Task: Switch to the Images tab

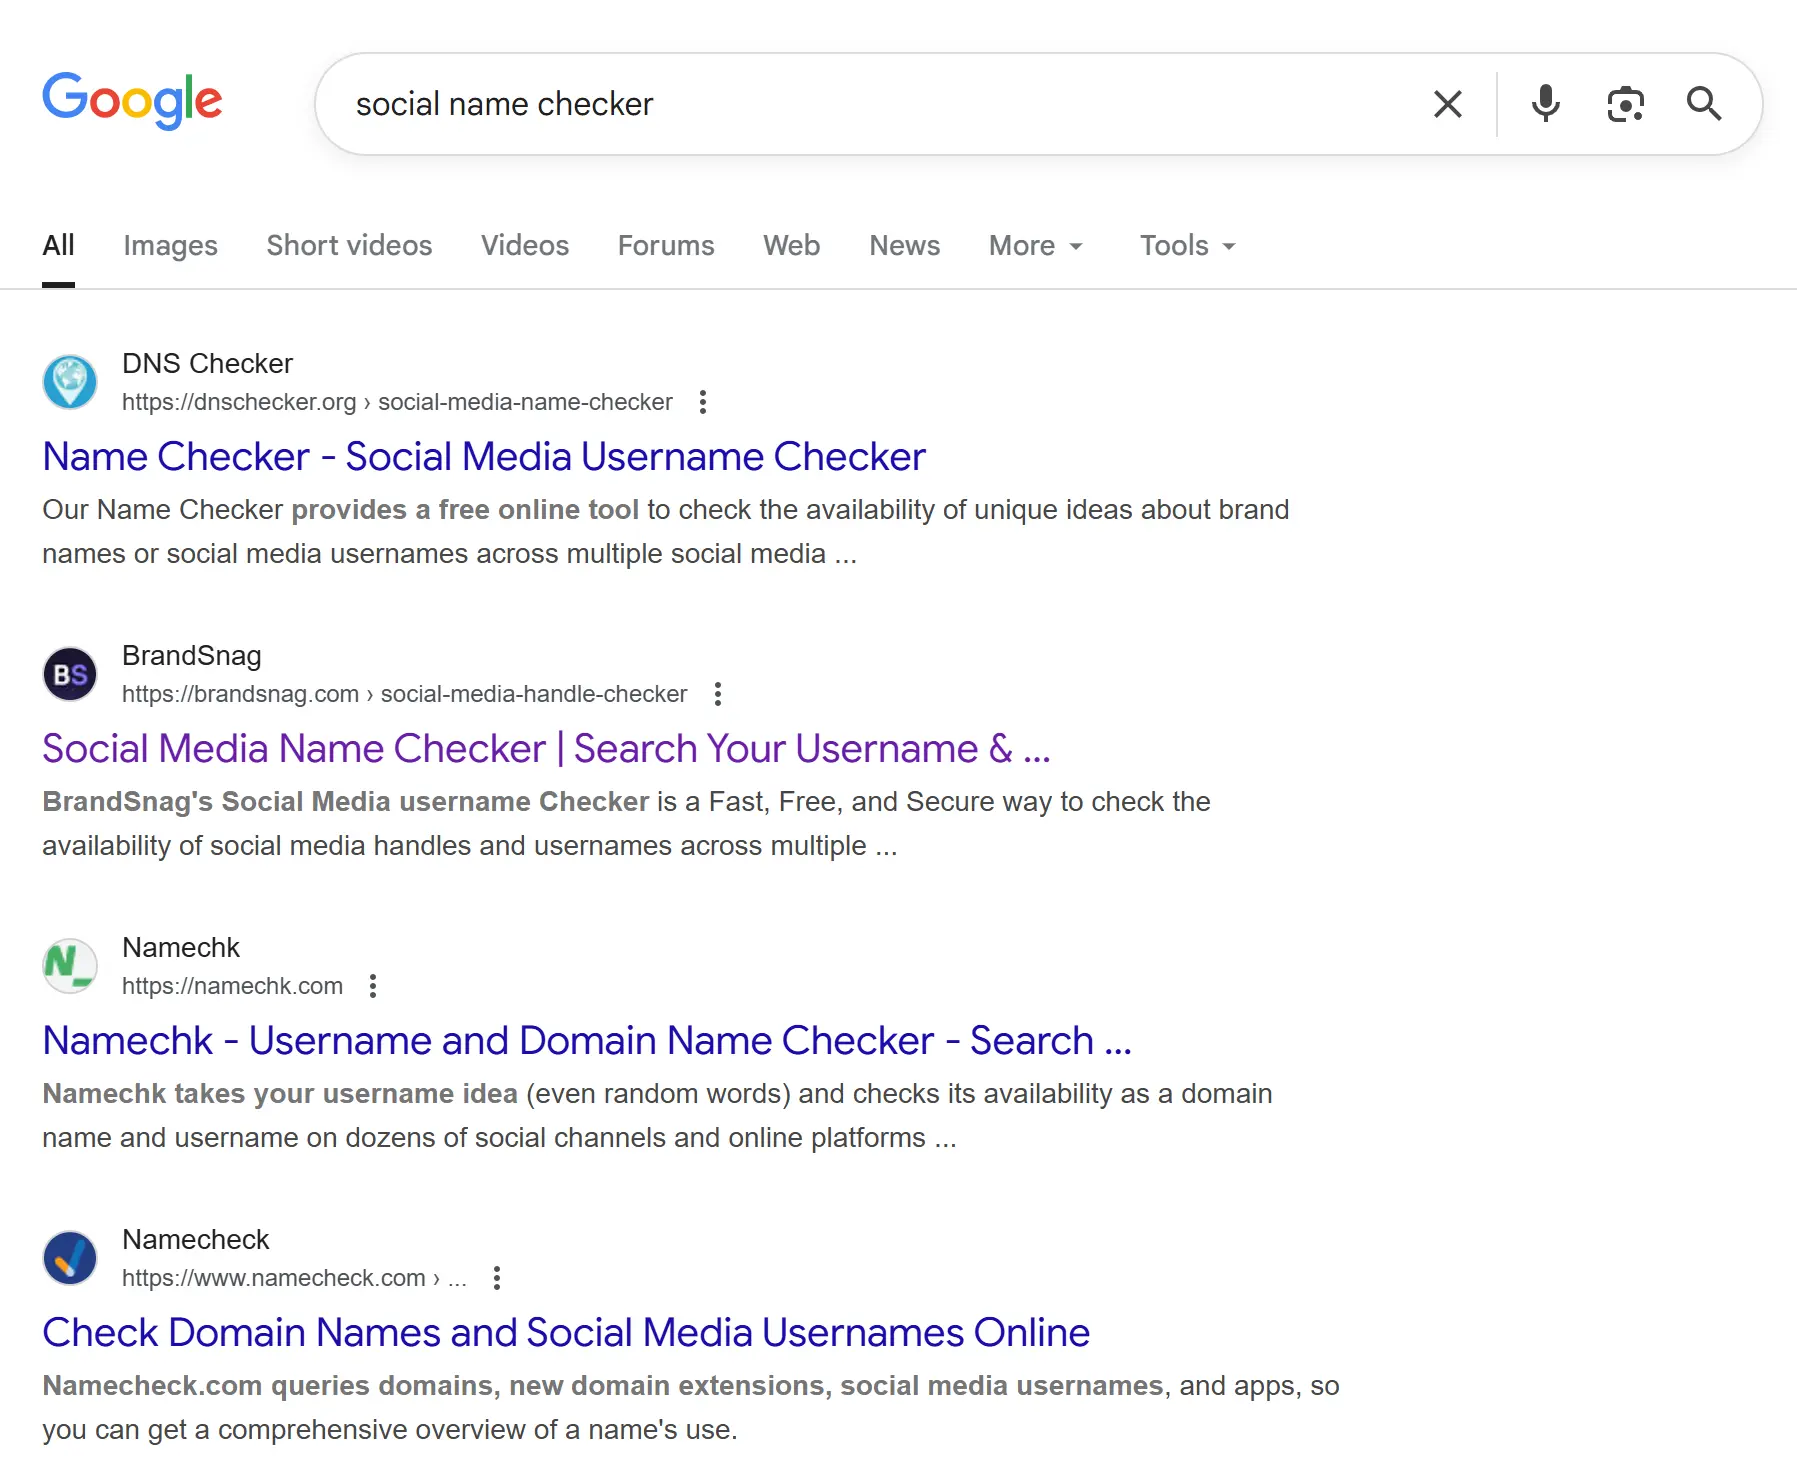Action: point(170,246)
